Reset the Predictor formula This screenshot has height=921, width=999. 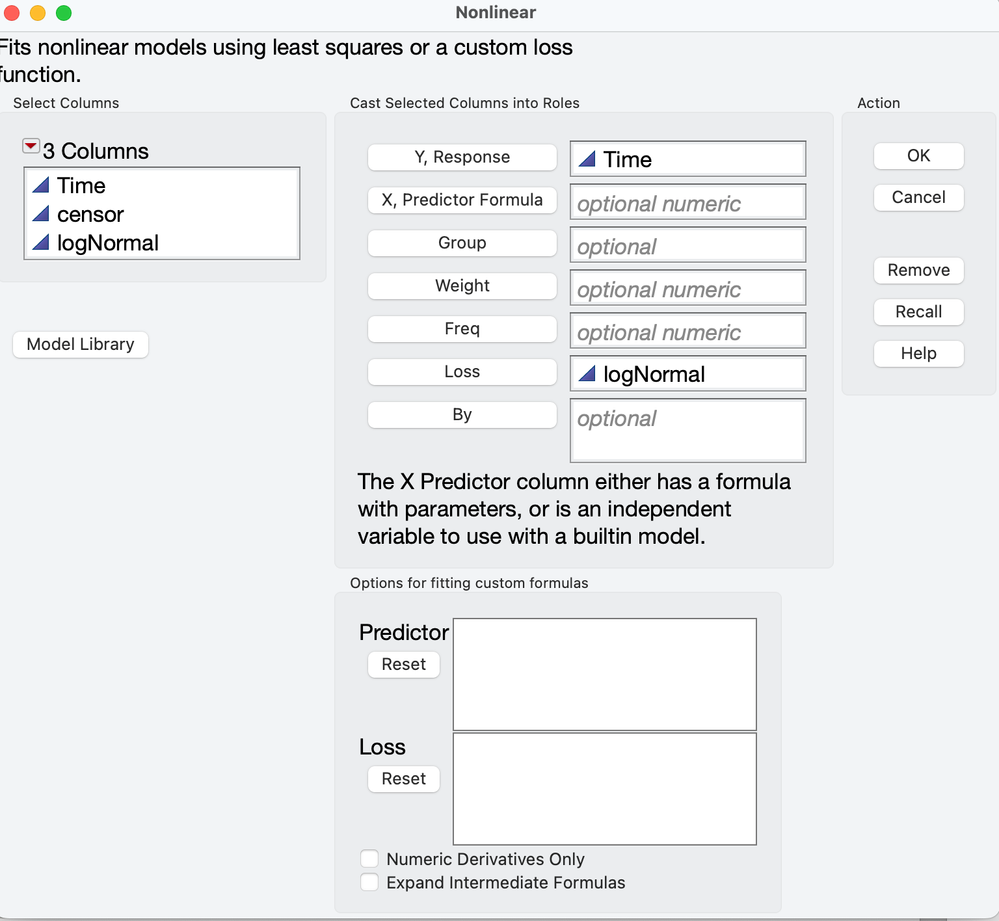(x=403, y=664)
